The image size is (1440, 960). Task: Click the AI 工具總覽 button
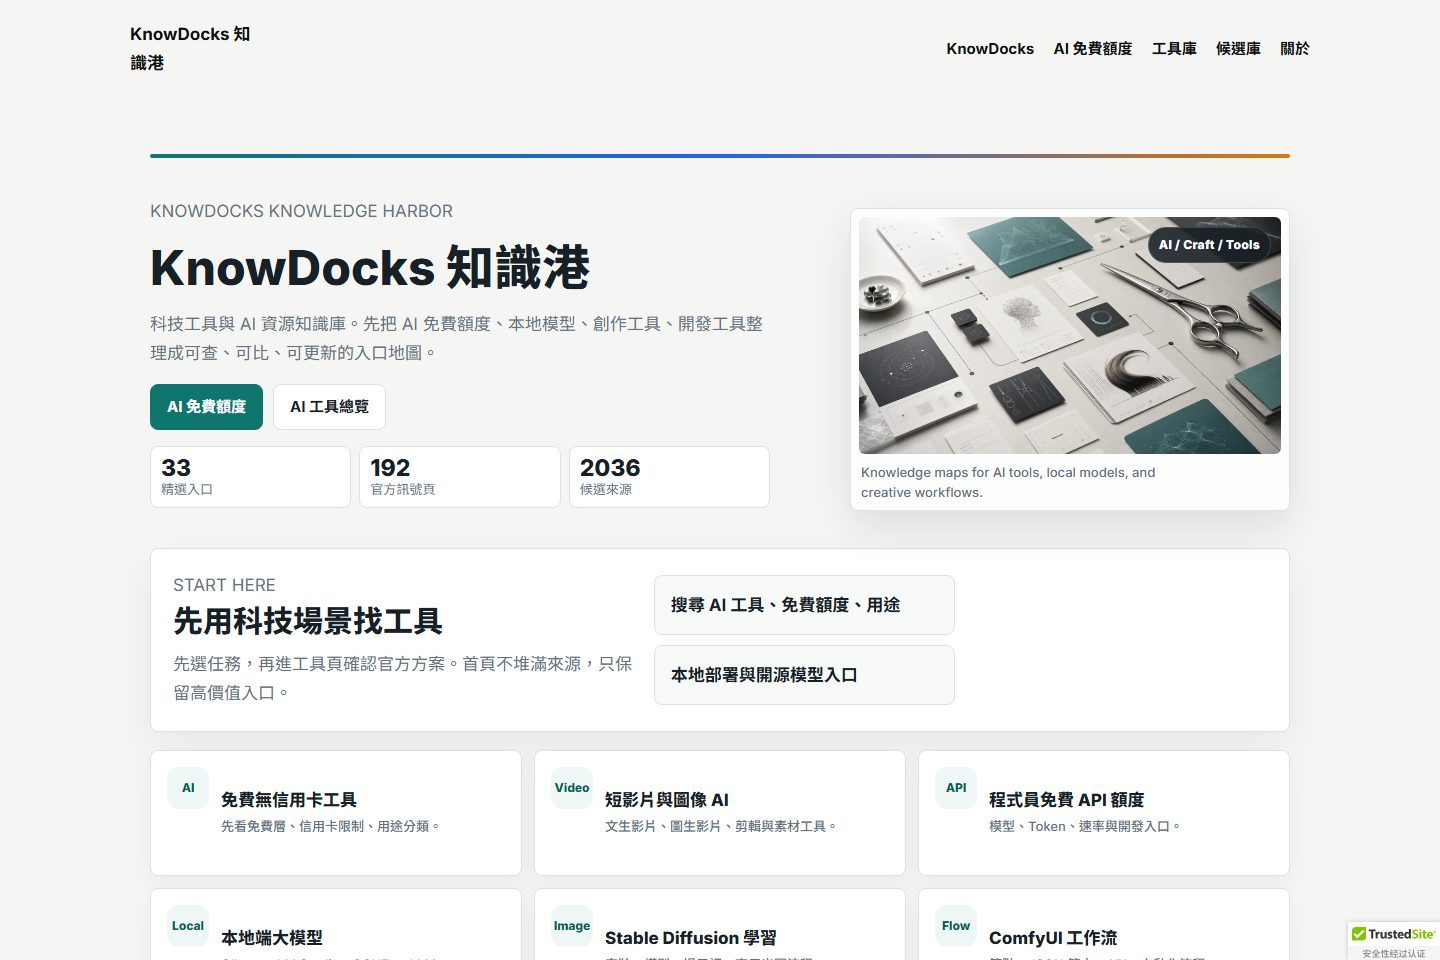329,407
